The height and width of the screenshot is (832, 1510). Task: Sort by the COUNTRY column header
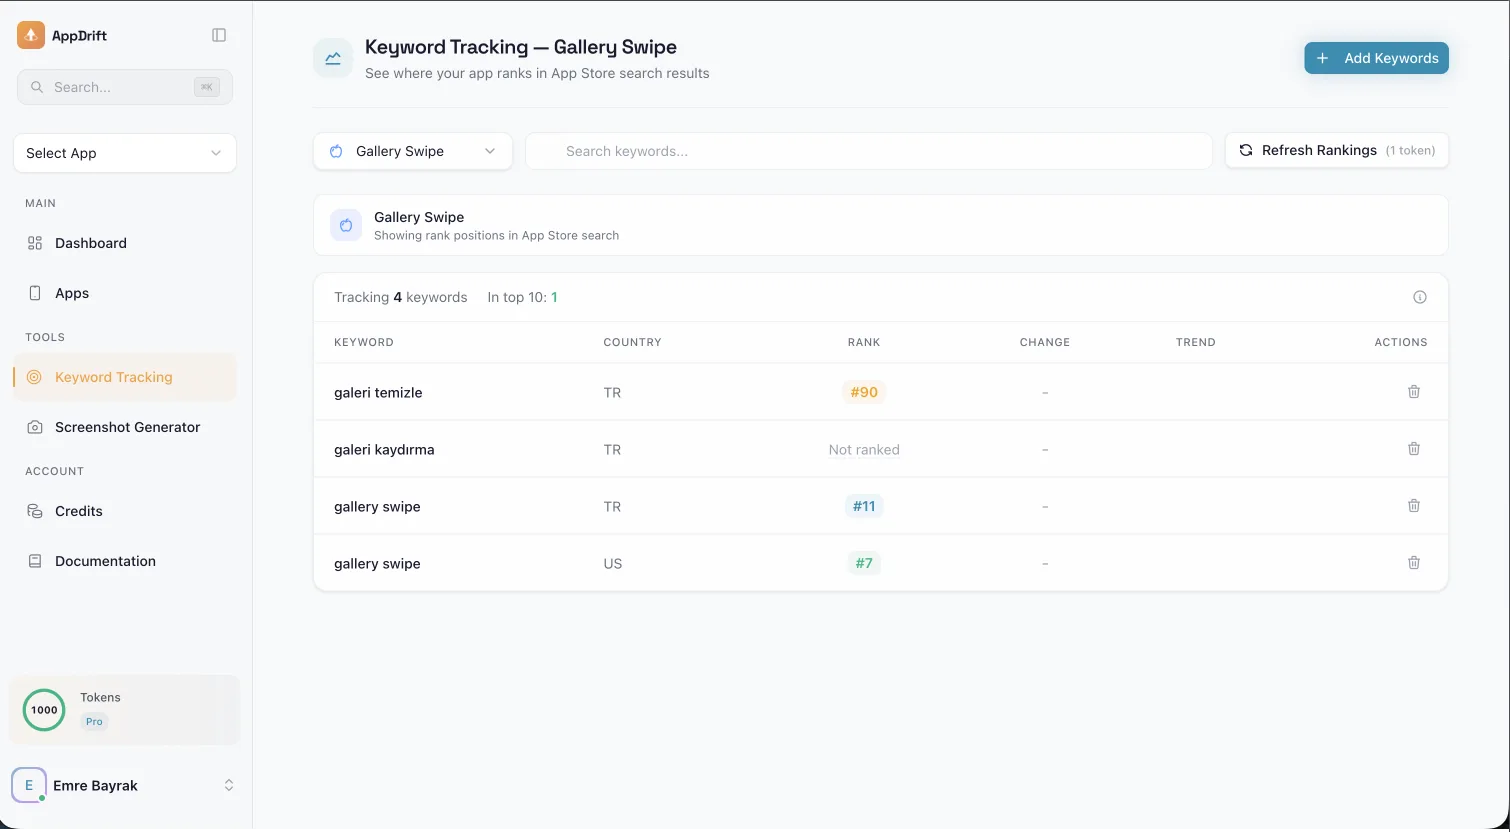633,342
